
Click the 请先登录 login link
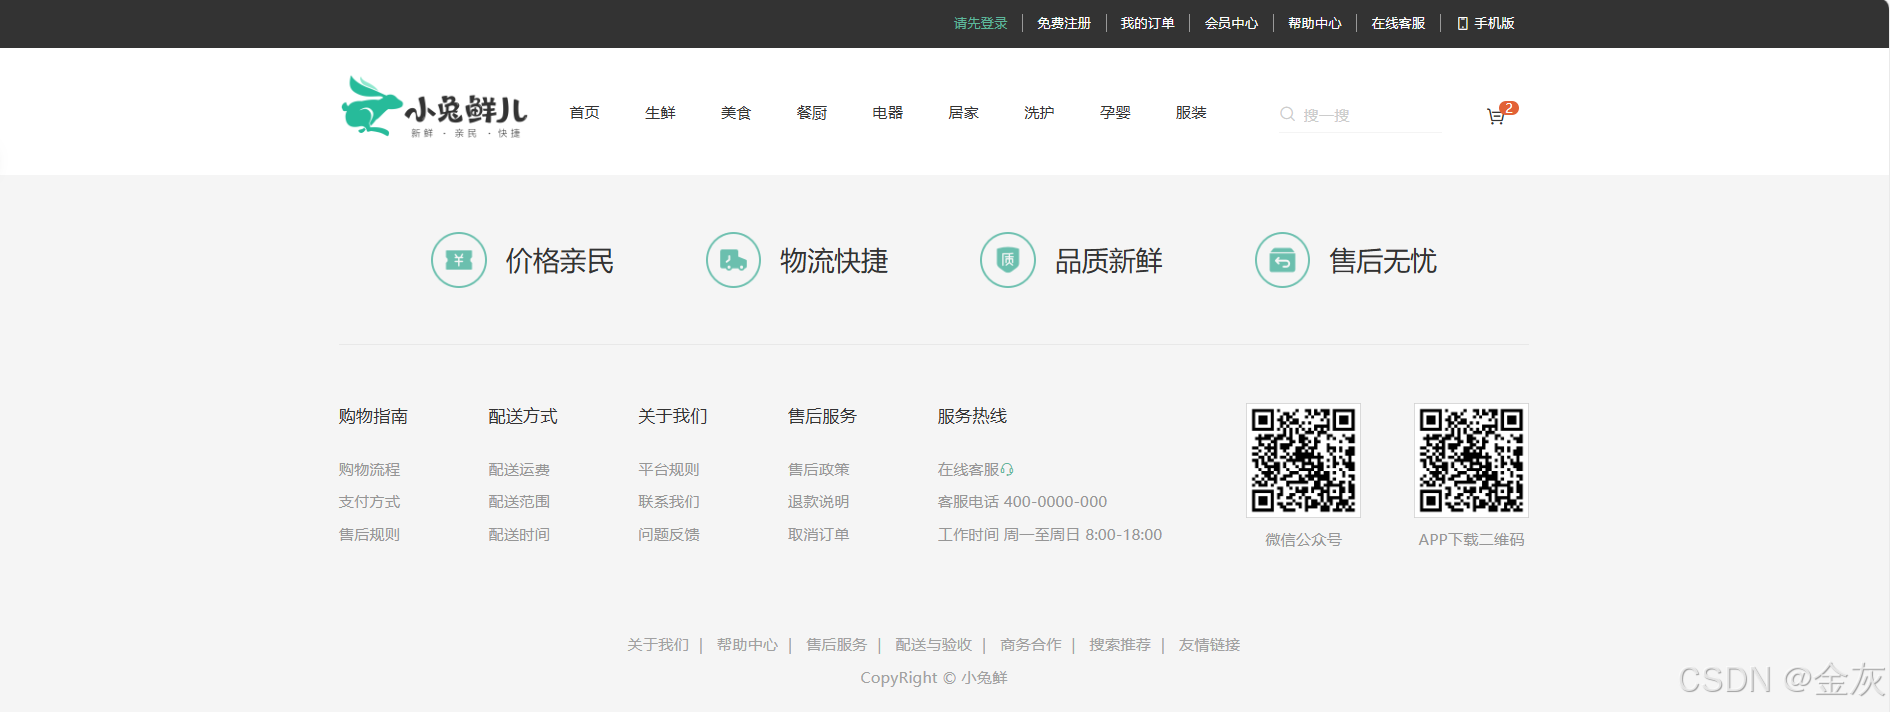pyautogui.click(x=980, y=23)
